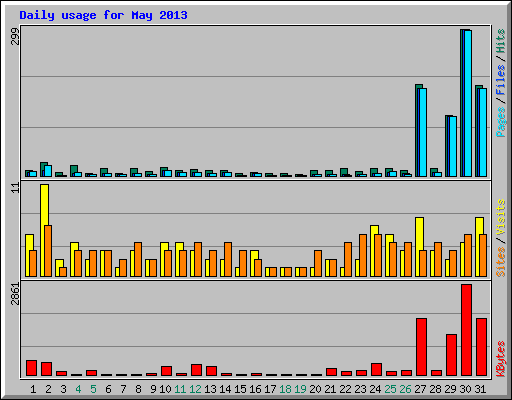Viewport: 512px width, 400px height.
Task: Click green weekend day label 4
Action: pyautogui.click(x=78, y=389)
